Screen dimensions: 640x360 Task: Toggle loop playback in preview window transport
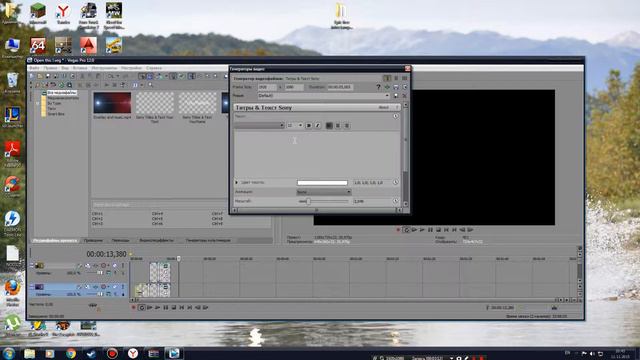click(406, 230)
